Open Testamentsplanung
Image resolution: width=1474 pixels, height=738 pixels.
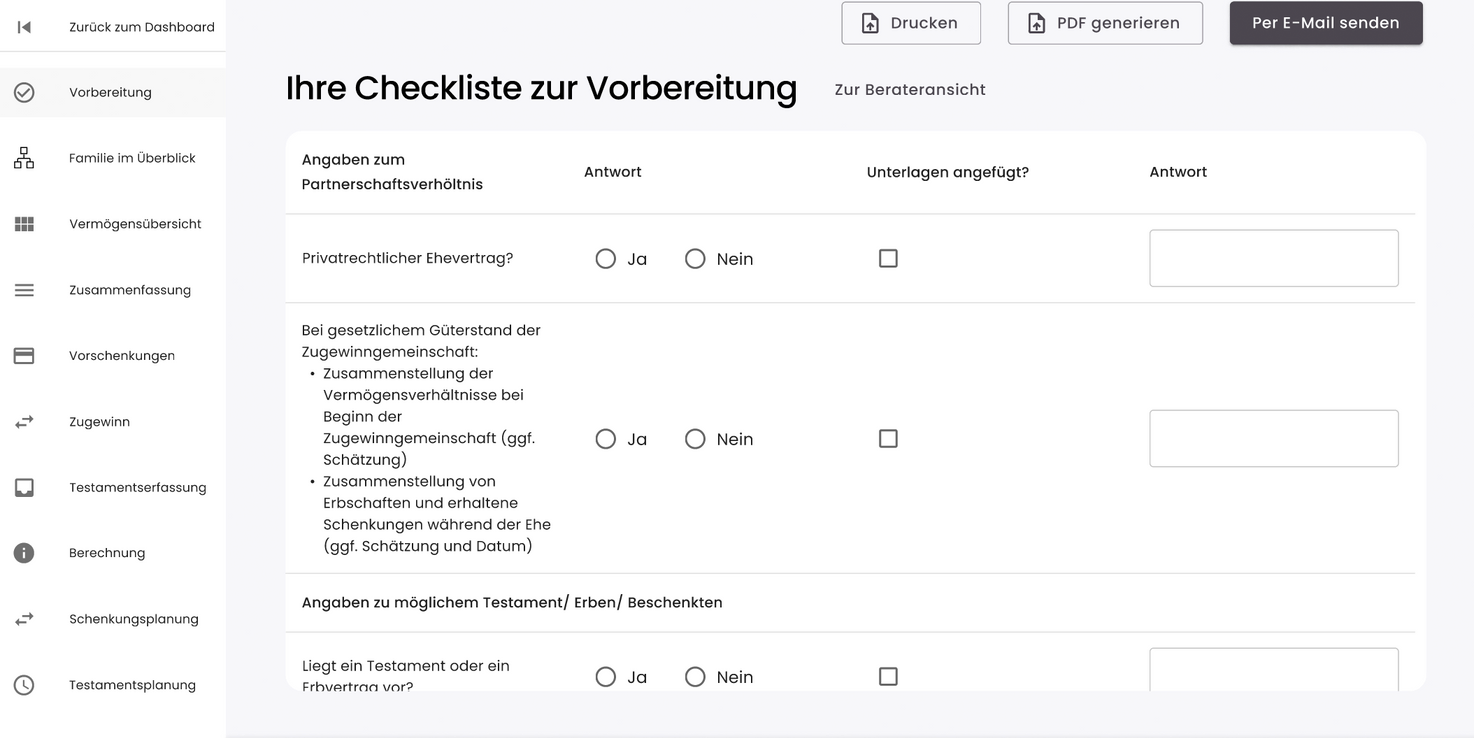point(113,685)
